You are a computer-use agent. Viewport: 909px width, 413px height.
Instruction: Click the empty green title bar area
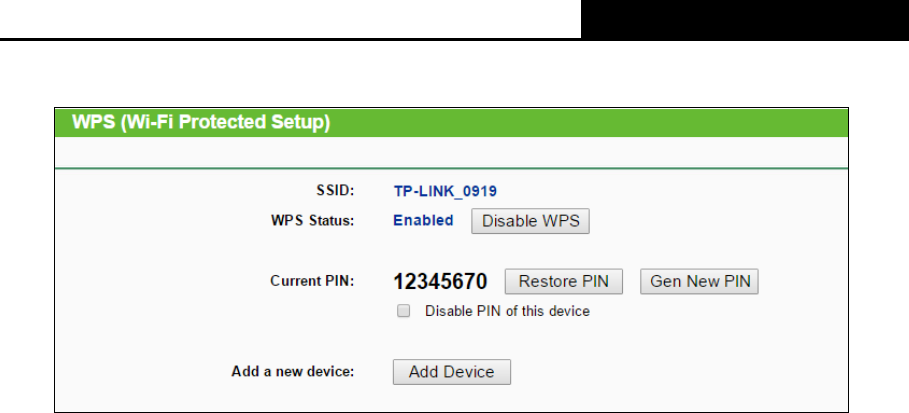pyautogui.click(x=588, y=122)
